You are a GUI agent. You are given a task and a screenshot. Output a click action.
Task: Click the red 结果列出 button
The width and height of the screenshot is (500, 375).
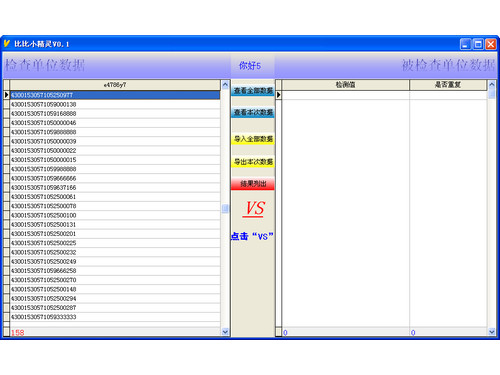253,184
